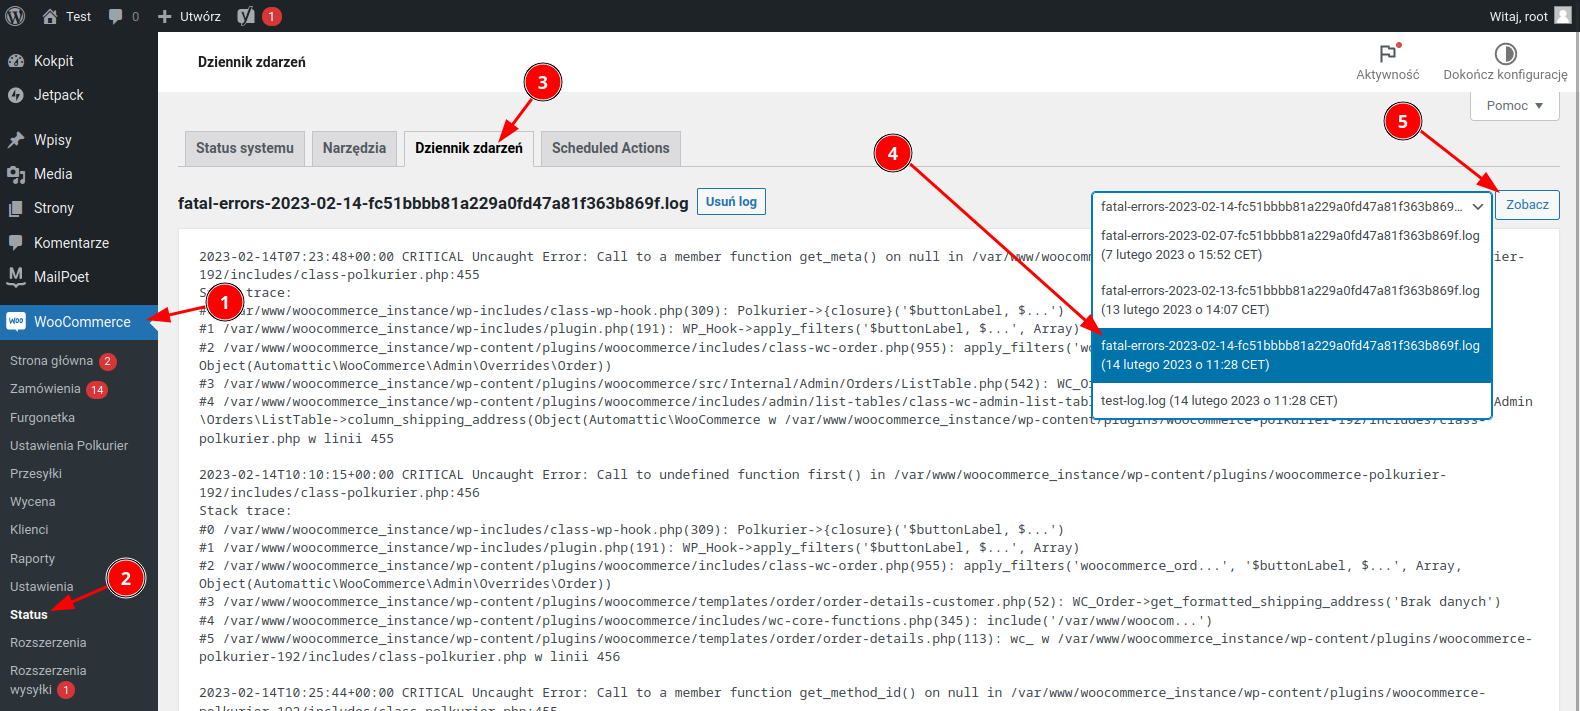The image size is (1580, 711).
Task: Click the Dziennik zdarzeń page heading
Action: (x=252, y=62)
